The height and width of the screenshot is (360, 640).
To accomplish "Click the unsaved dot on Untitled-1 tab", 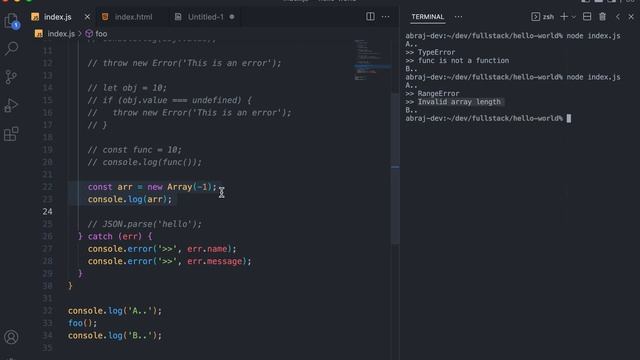I will [x=232, y=17].
